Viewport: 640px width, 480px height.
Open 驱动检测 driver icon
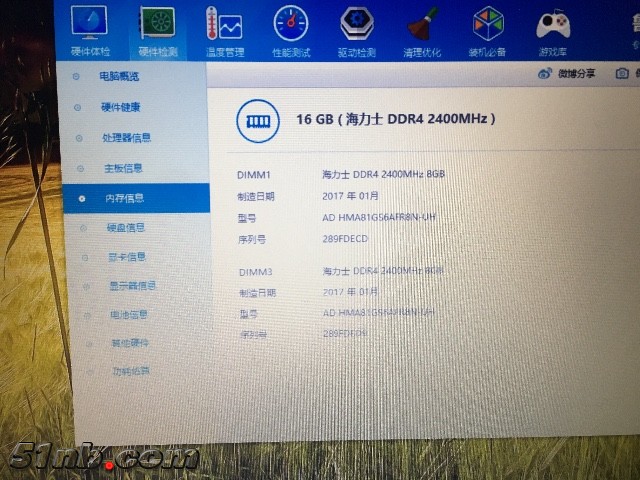coord(357,23)
